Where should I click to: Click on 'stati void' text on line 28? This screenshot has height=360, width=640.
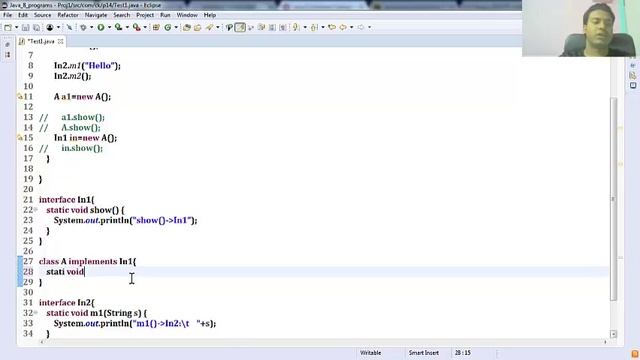point(65,271)
